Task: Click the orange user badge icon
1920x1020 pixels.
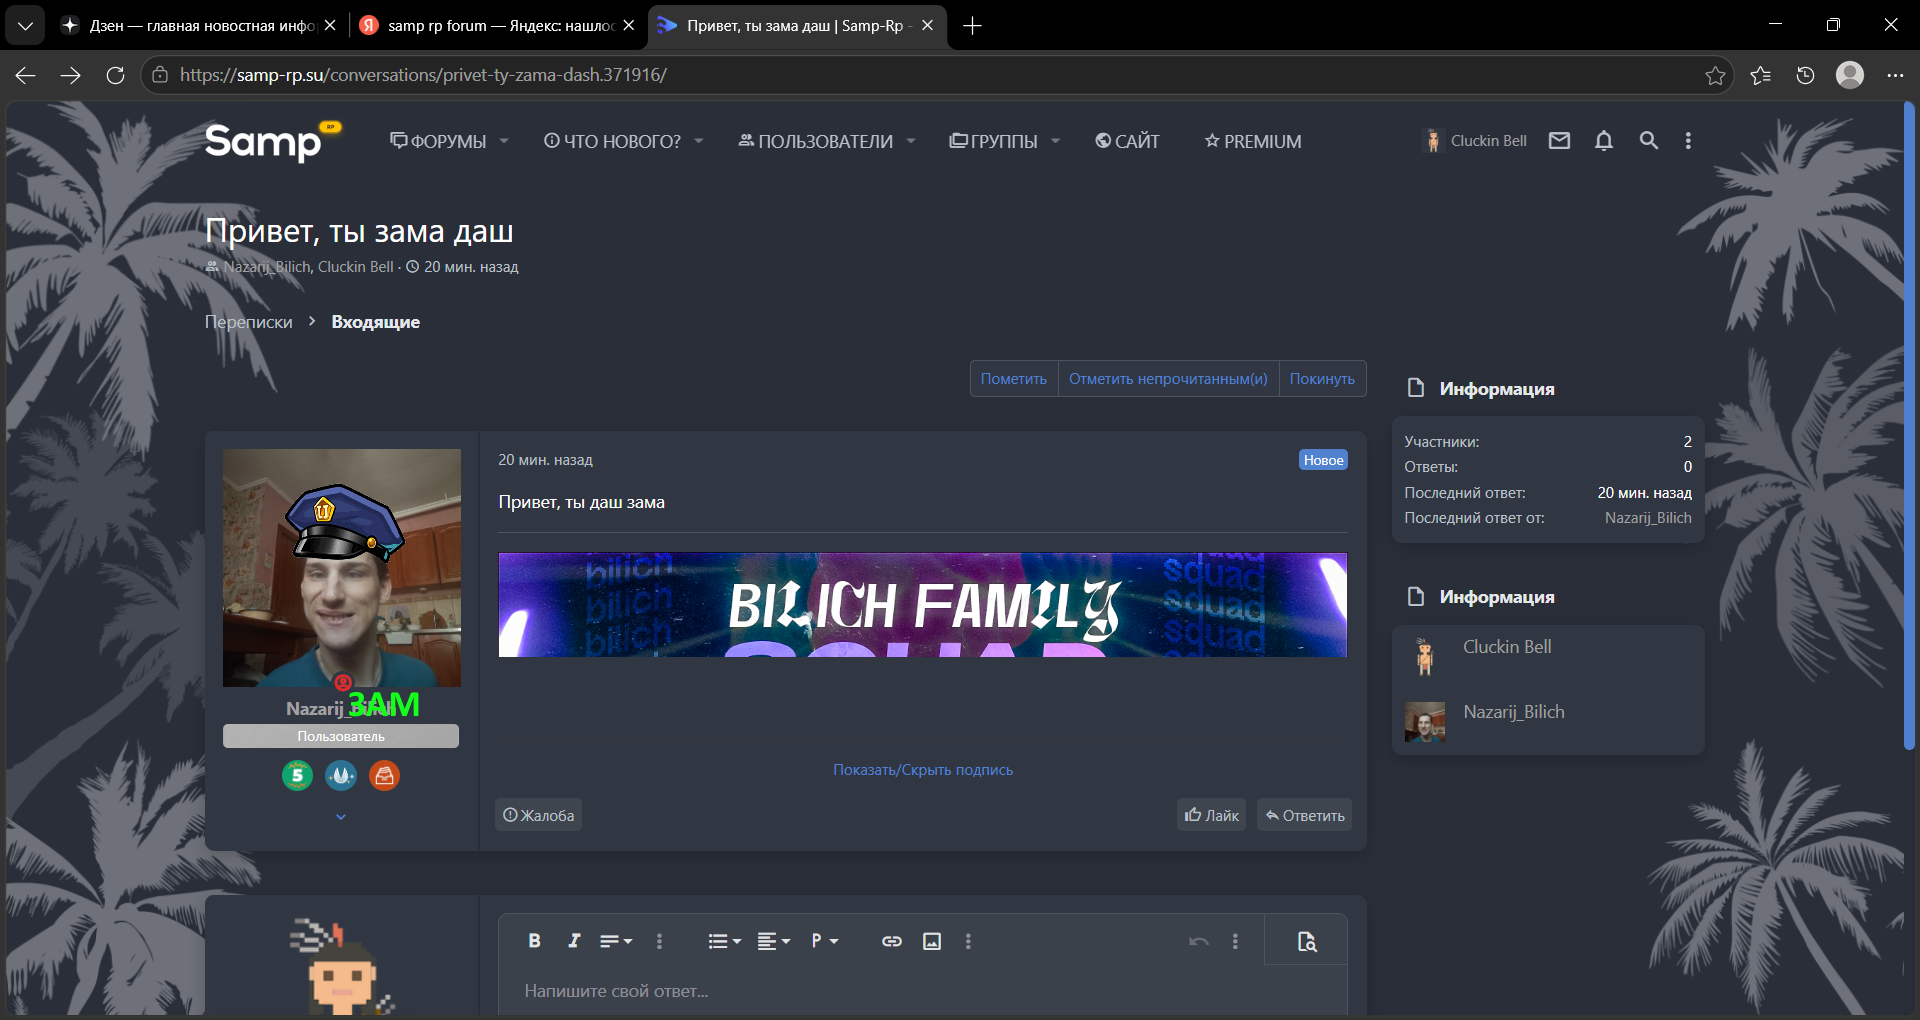Action: [384, 775]
